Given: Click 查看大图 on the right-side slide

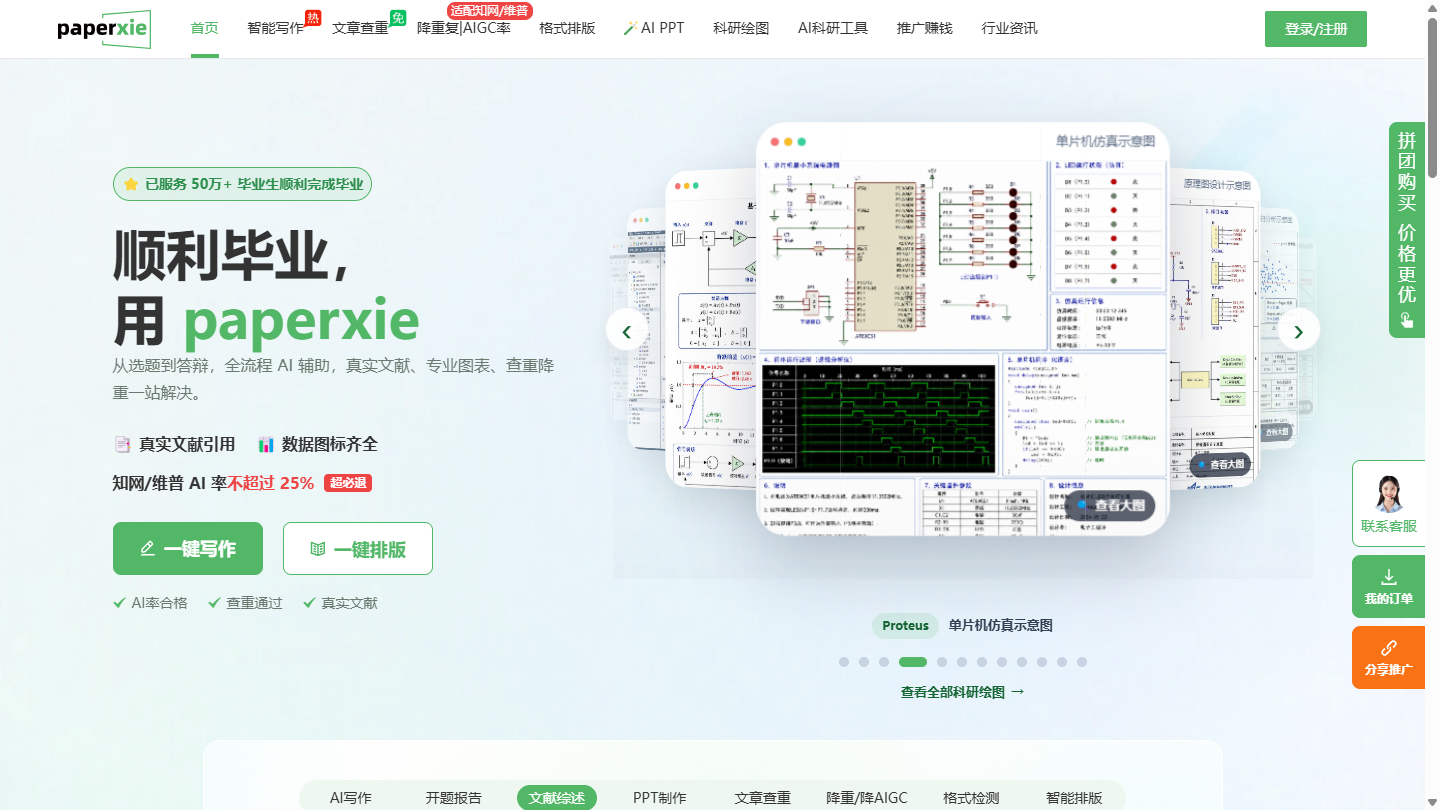Looking at the screenshot, I should point(1220,464).
